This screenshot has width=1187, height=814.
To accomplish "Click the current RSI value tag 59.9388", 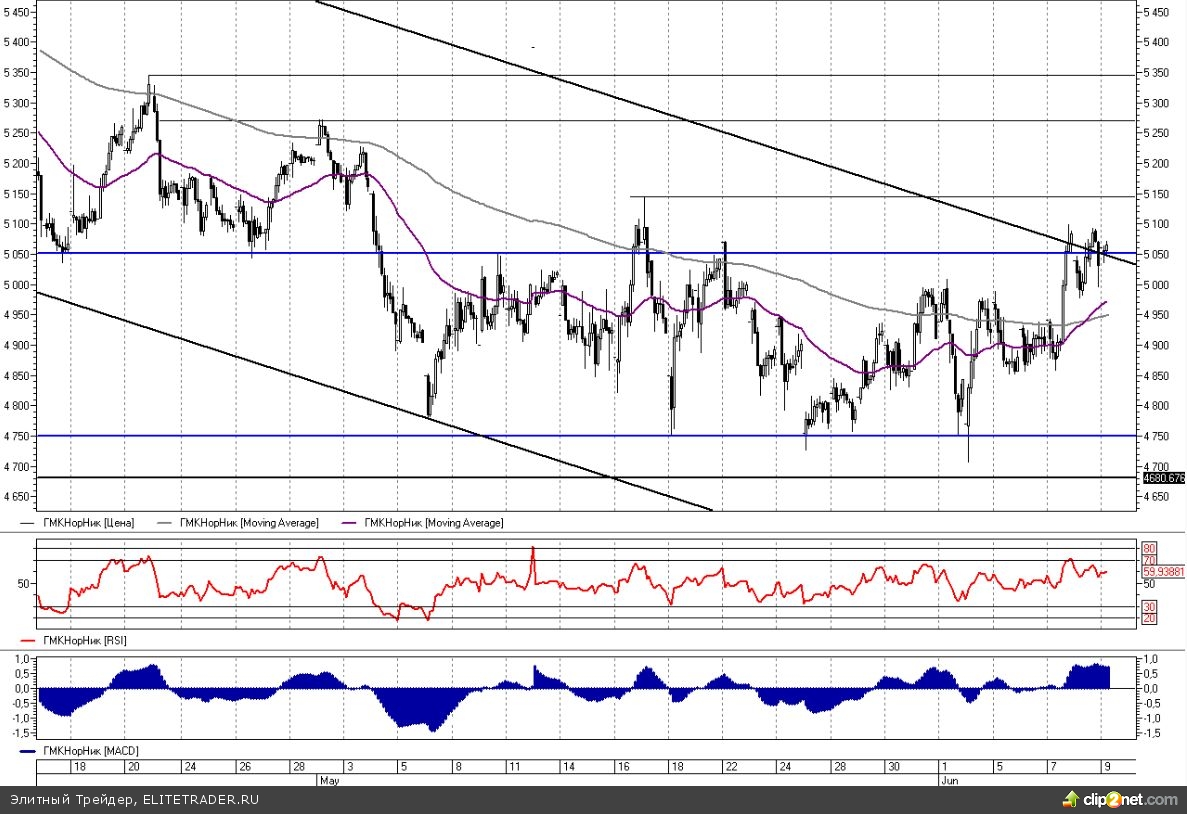I will pyautogui.click(x=1163, y=572).
